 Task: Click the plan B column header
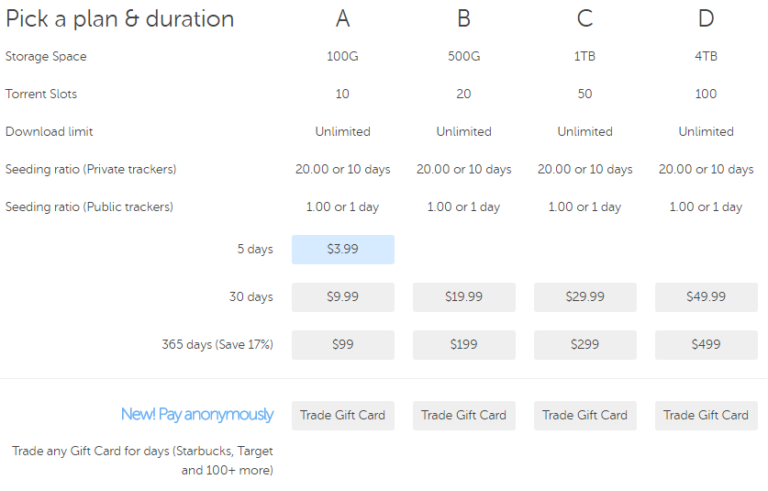[464, 18]
